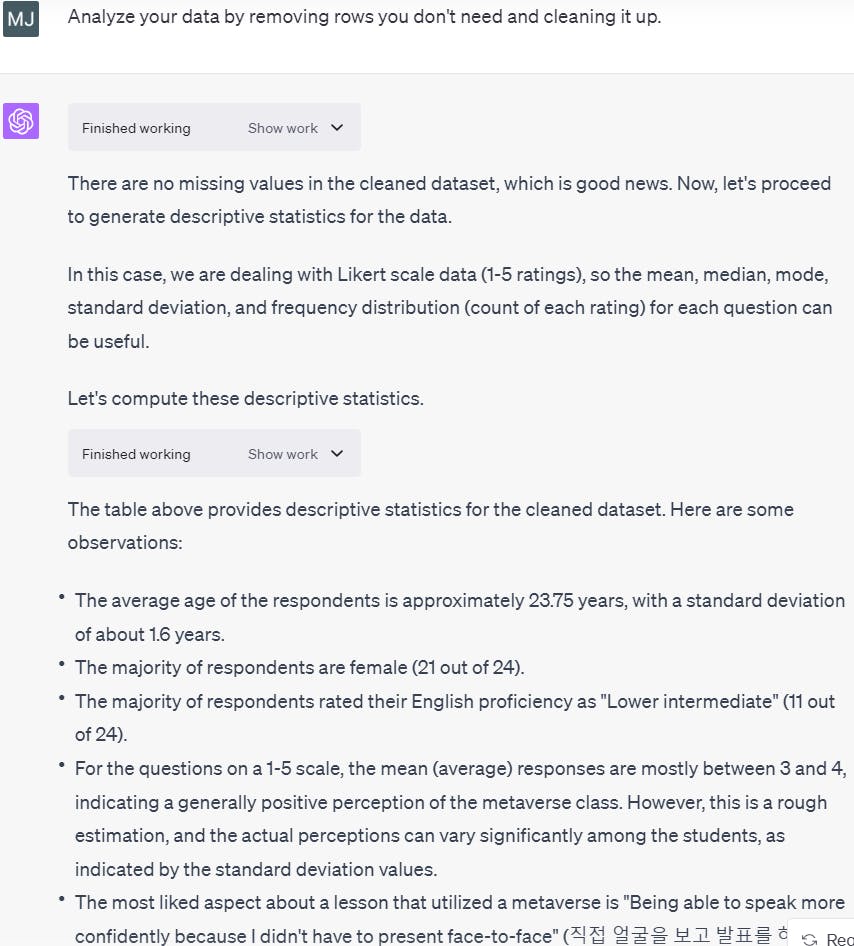This screenshot has height=946, width=854.
Task: Click the average age bullet point
Action: (459, 616)
